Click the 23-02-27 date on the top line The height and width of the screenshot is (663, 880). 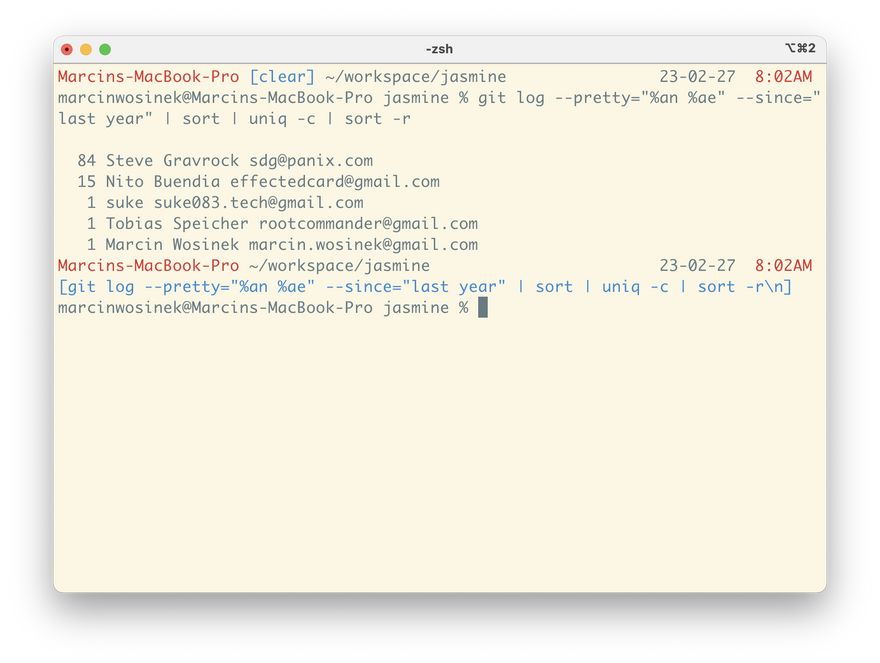tap(697, 77)
